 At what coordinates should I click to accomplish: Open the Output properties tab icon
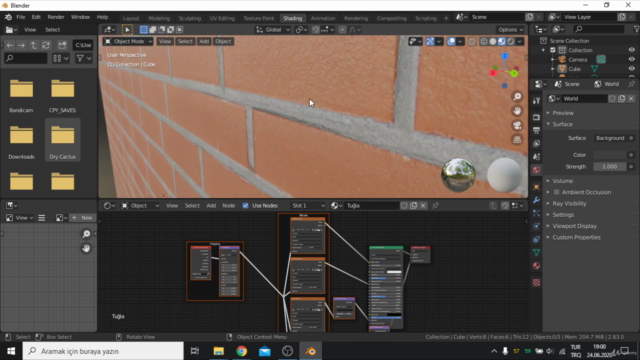click(x=536, y=130)
